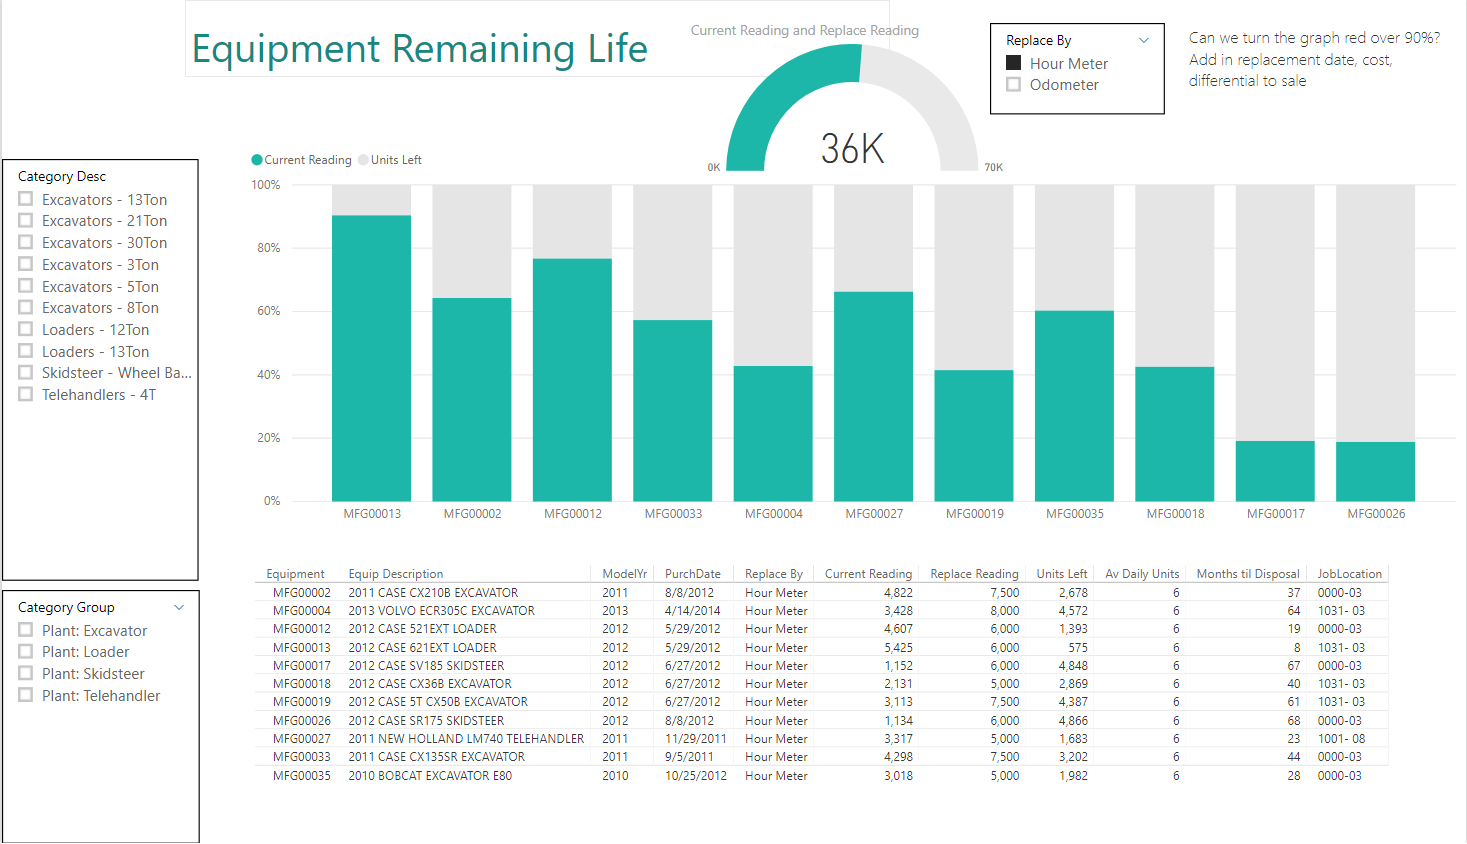Open the Category Group dropdown chevron
This screenshot has width=1467, height=844.
pos(179,607)
